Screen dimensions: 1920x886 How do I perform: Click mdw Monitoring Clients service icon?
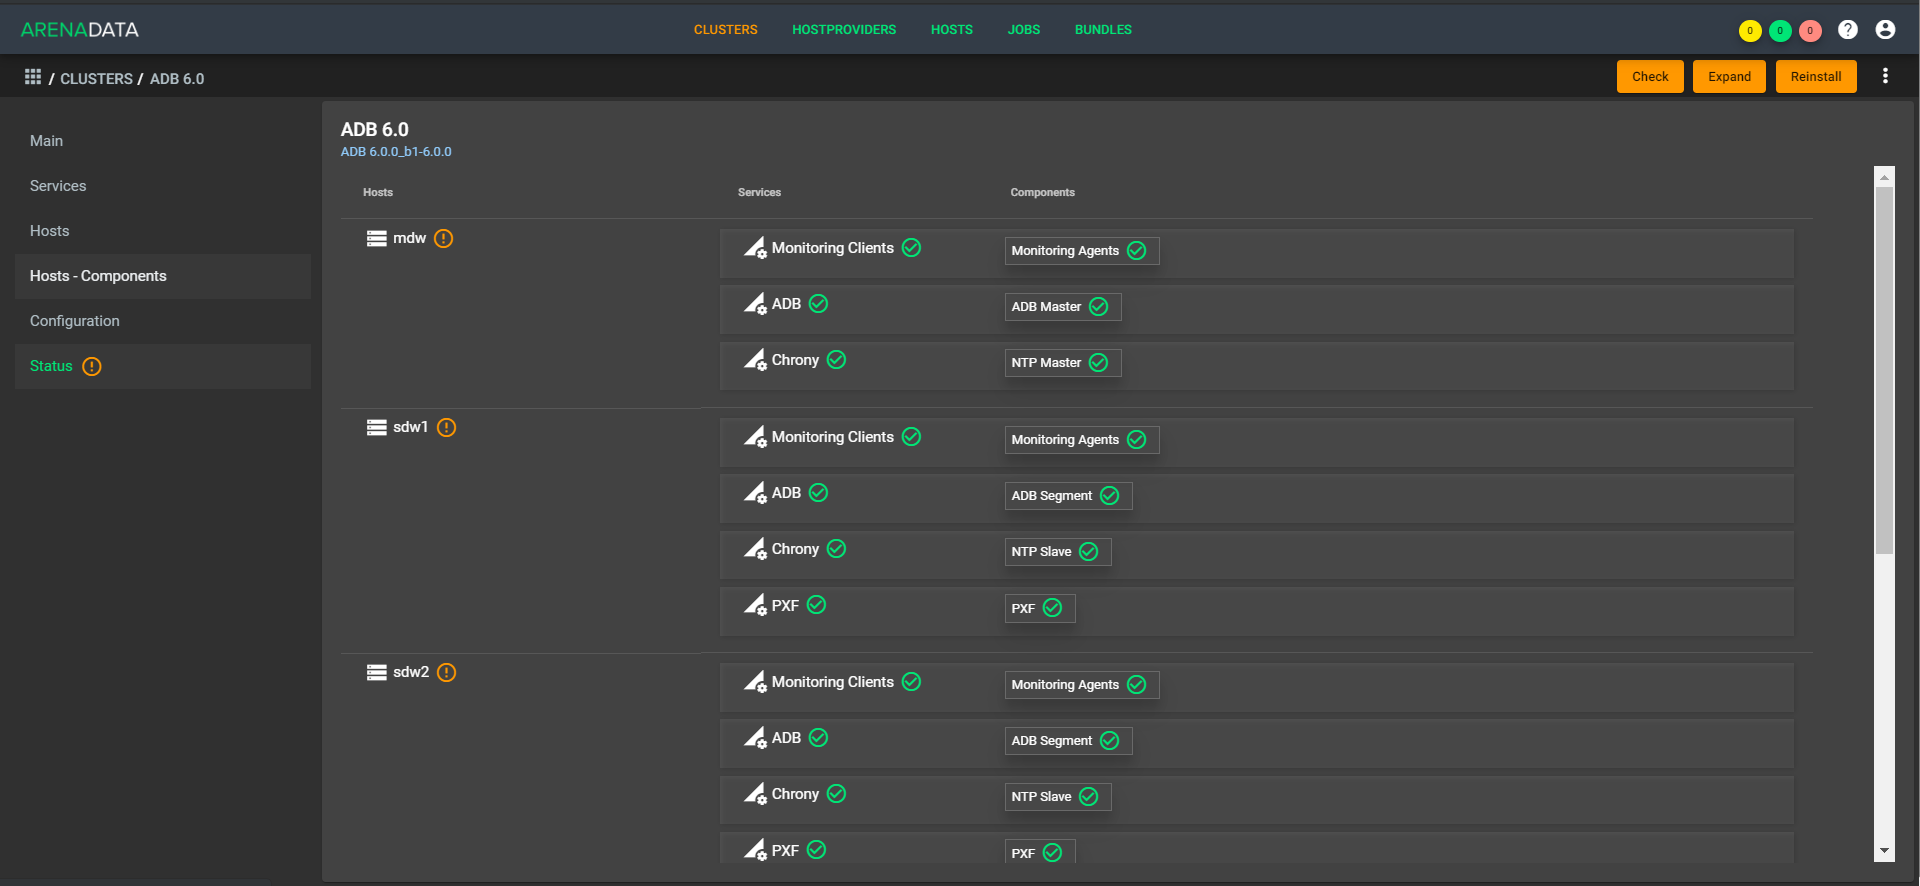pyautogui.click(x=755, y=248)
